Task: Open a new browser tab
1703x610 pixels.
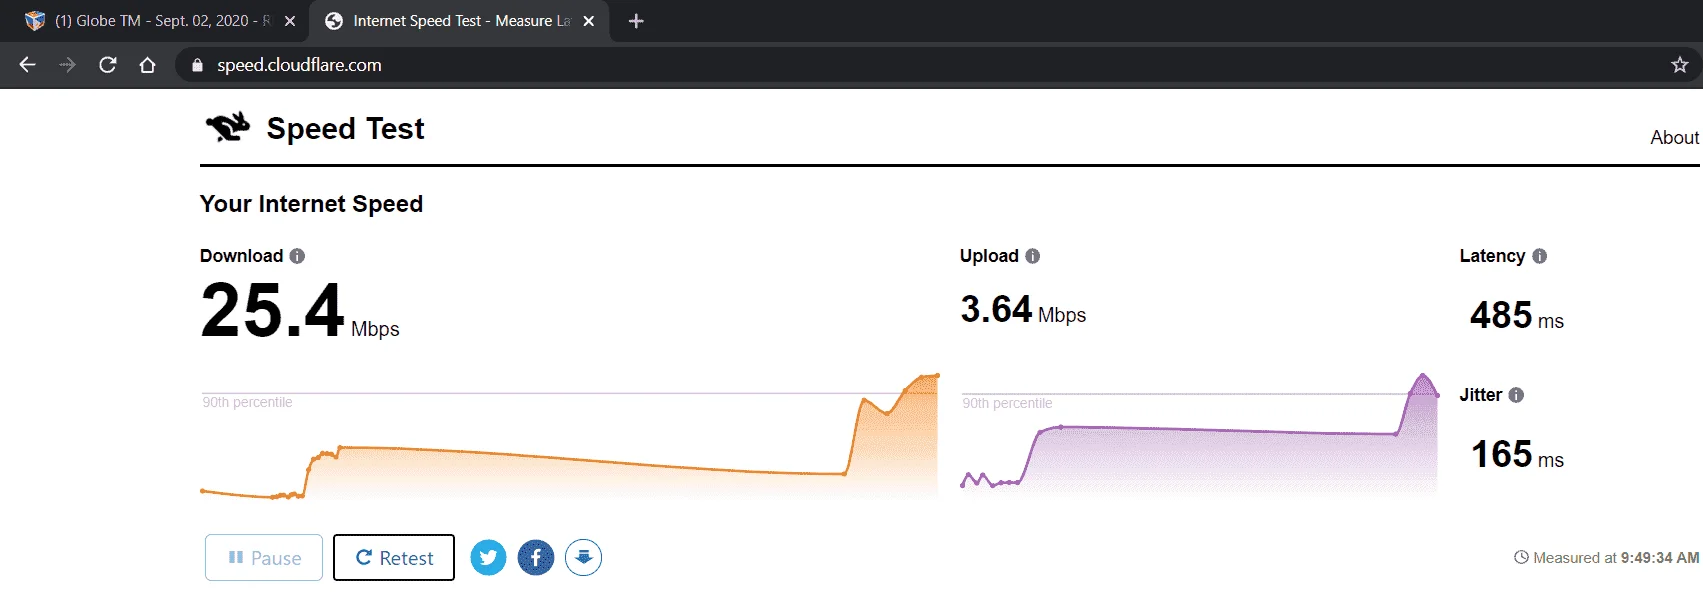Action: point(636,21)
